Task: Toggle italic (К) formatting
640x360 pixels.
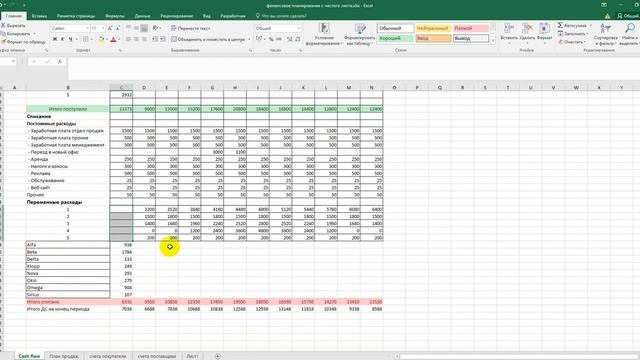Action: click(62, 39)
